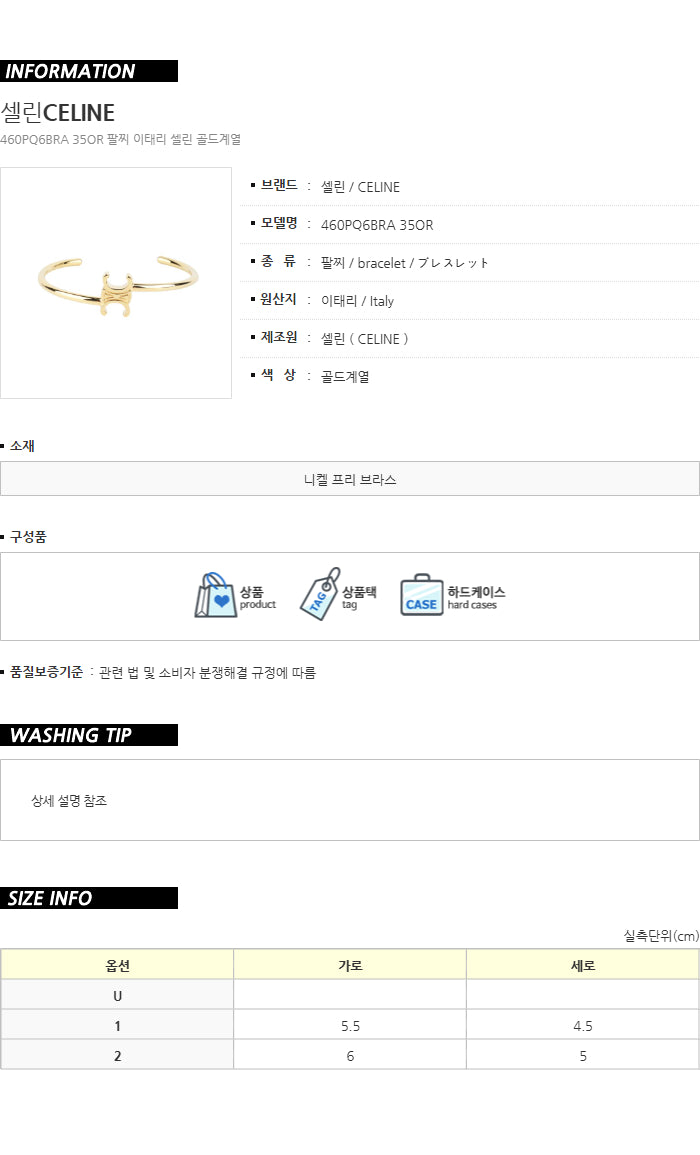
Task: Click the 상세 설명 참조 washing tip text
Action: (69, 801)
